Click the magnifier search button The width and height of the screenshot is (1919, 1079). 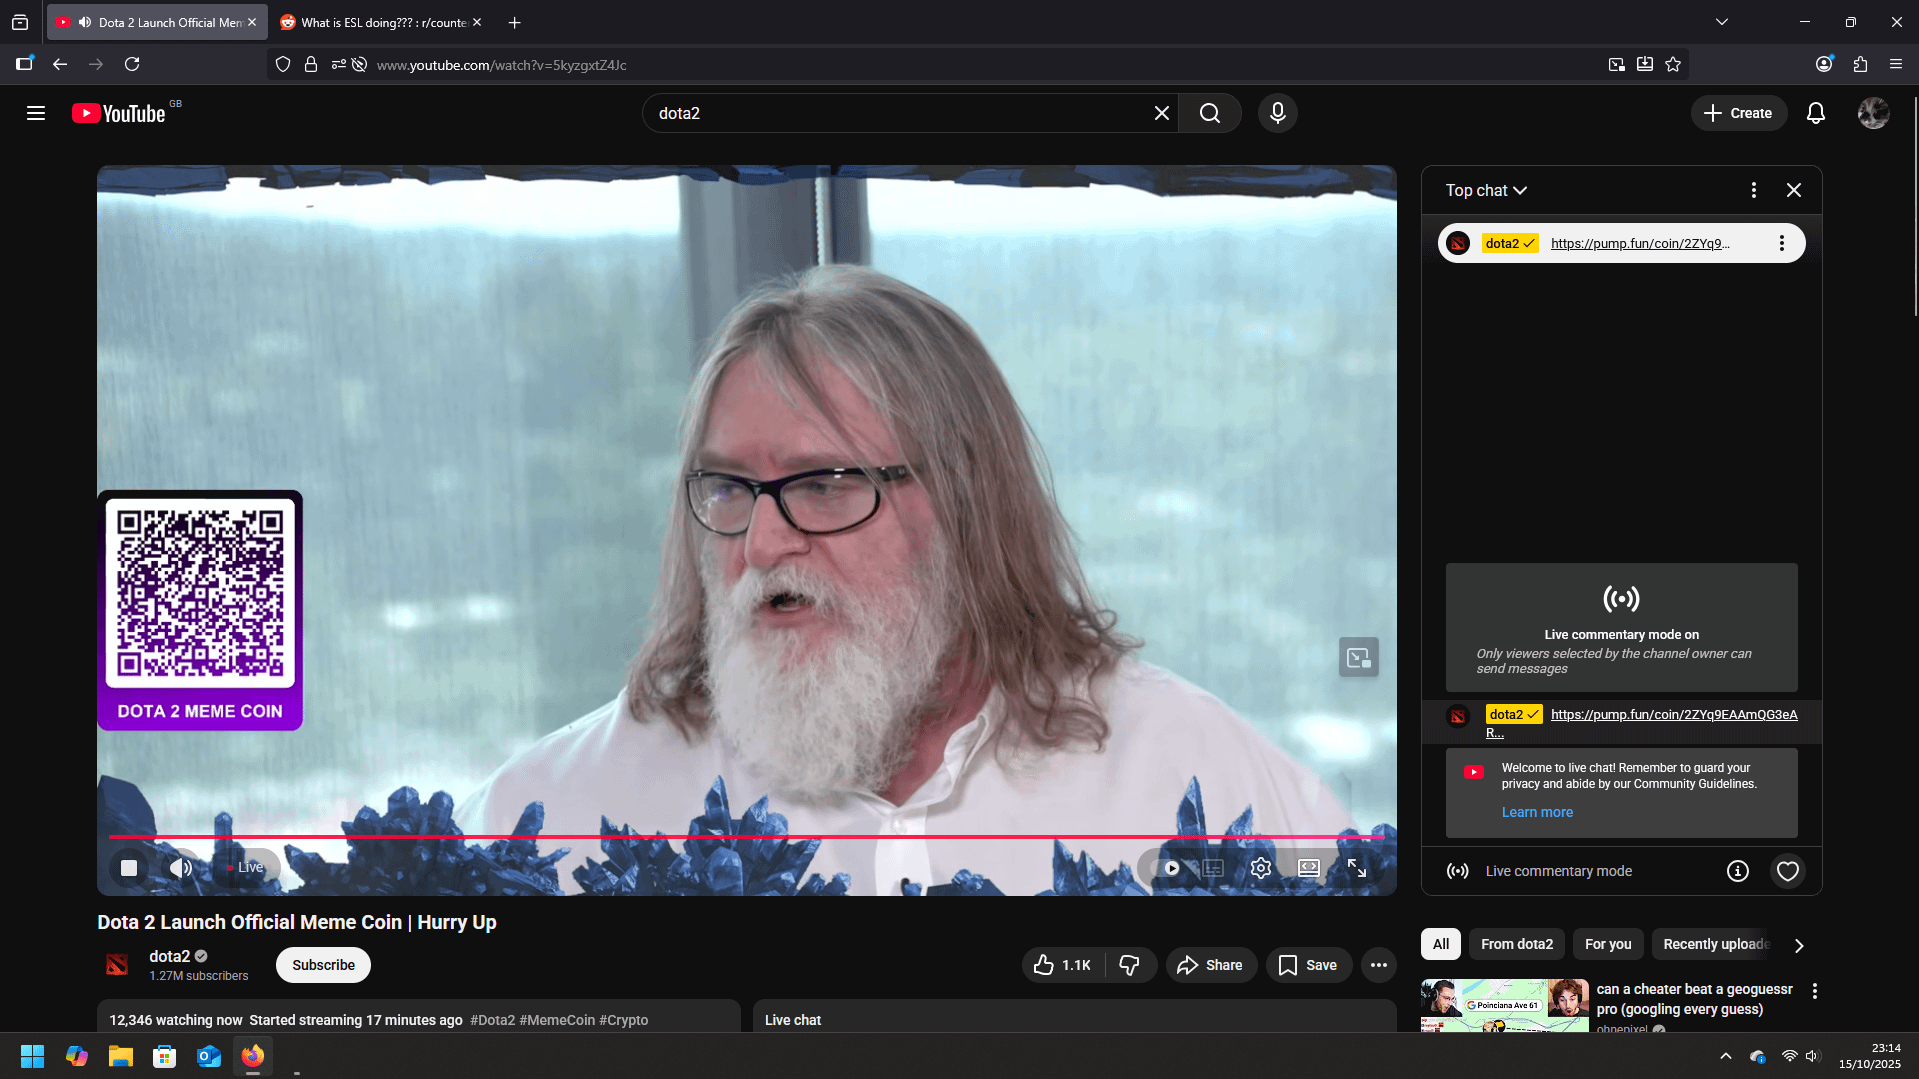1210,113
